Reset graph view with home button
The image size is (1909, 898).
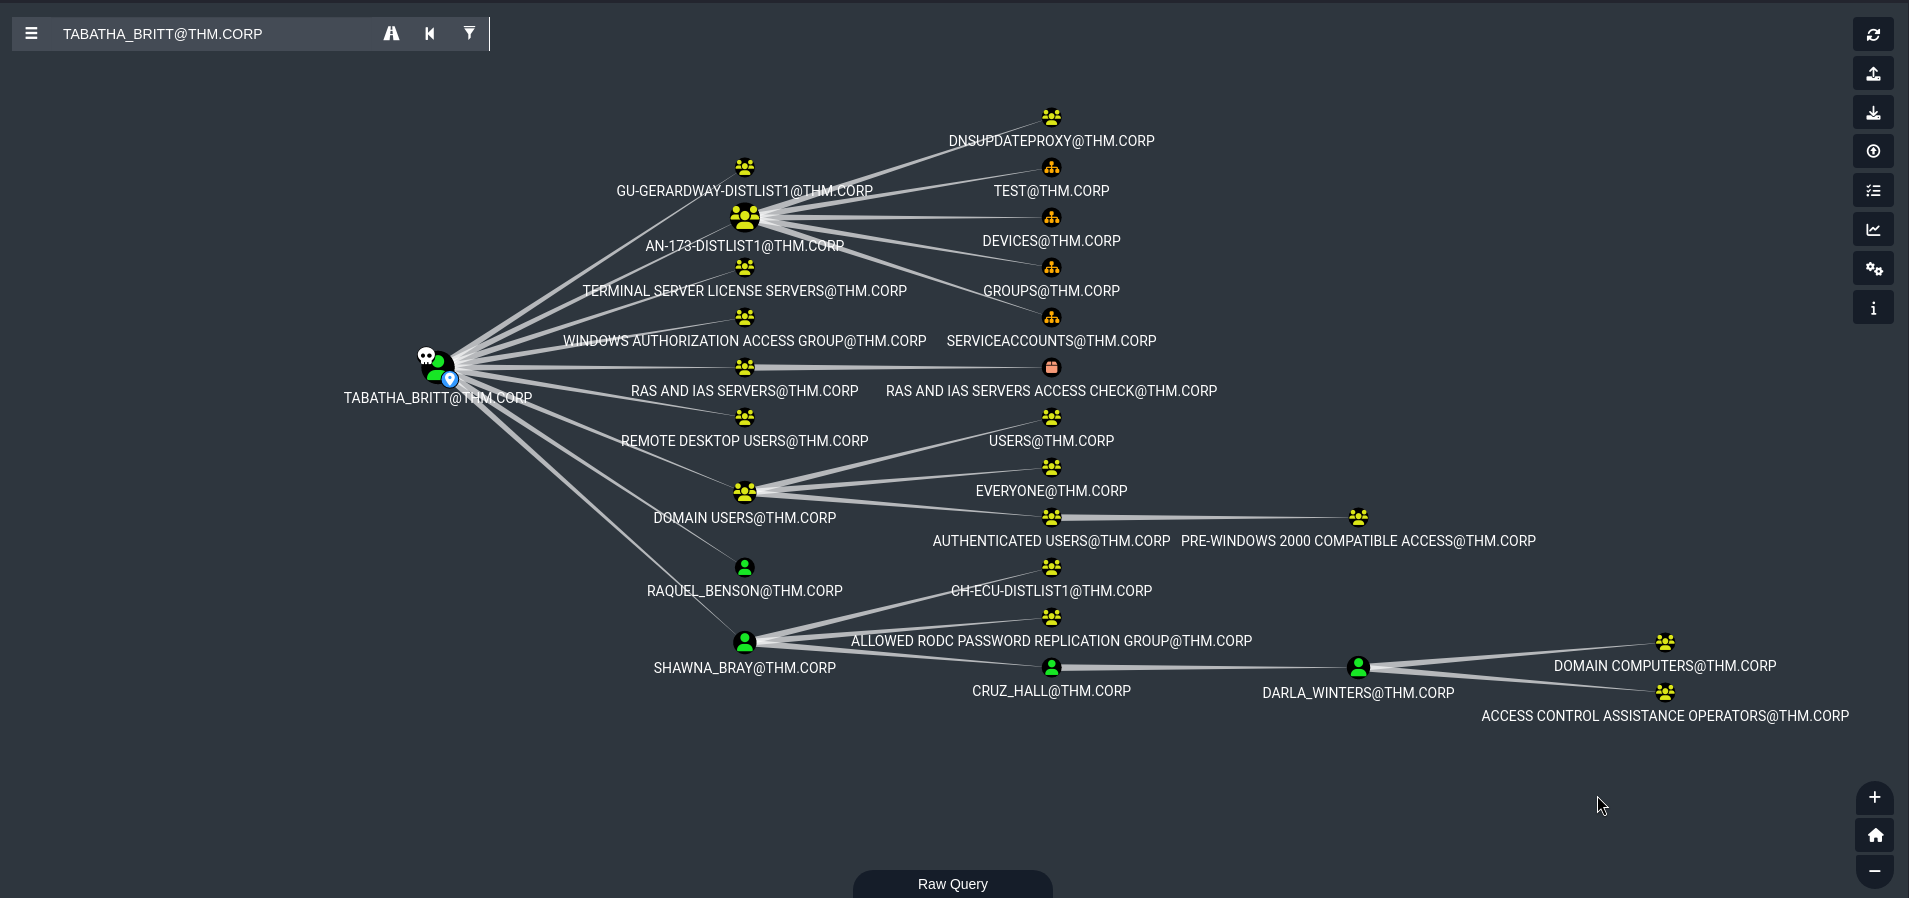click(x=1874, y=835)
